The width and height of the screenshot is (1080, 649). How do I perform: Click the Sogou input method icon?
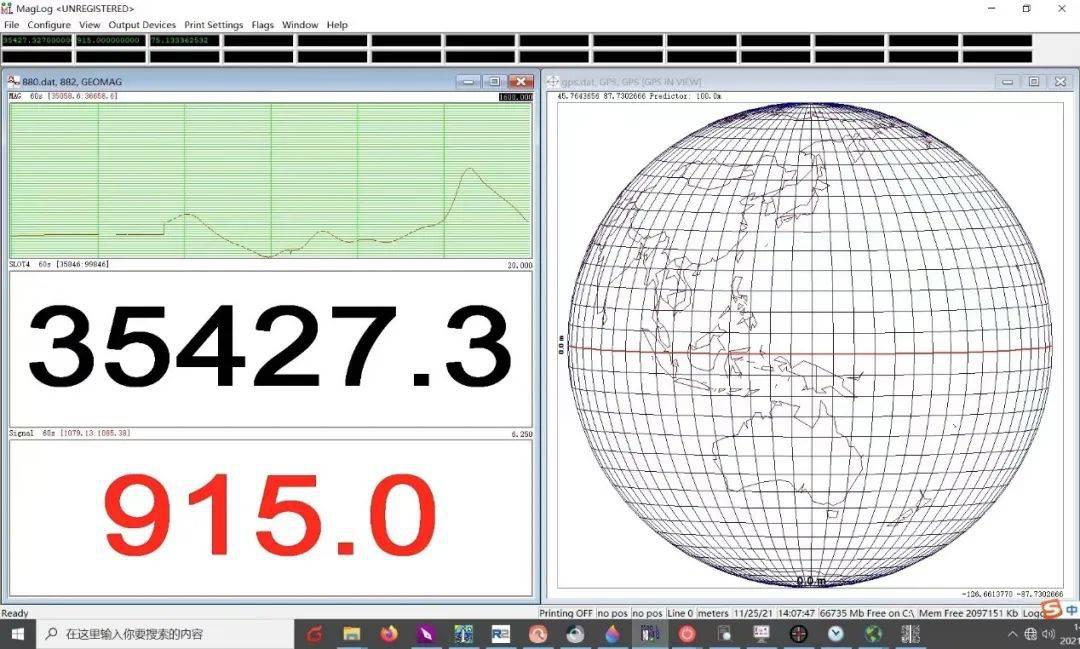[x=1051, y=609]
